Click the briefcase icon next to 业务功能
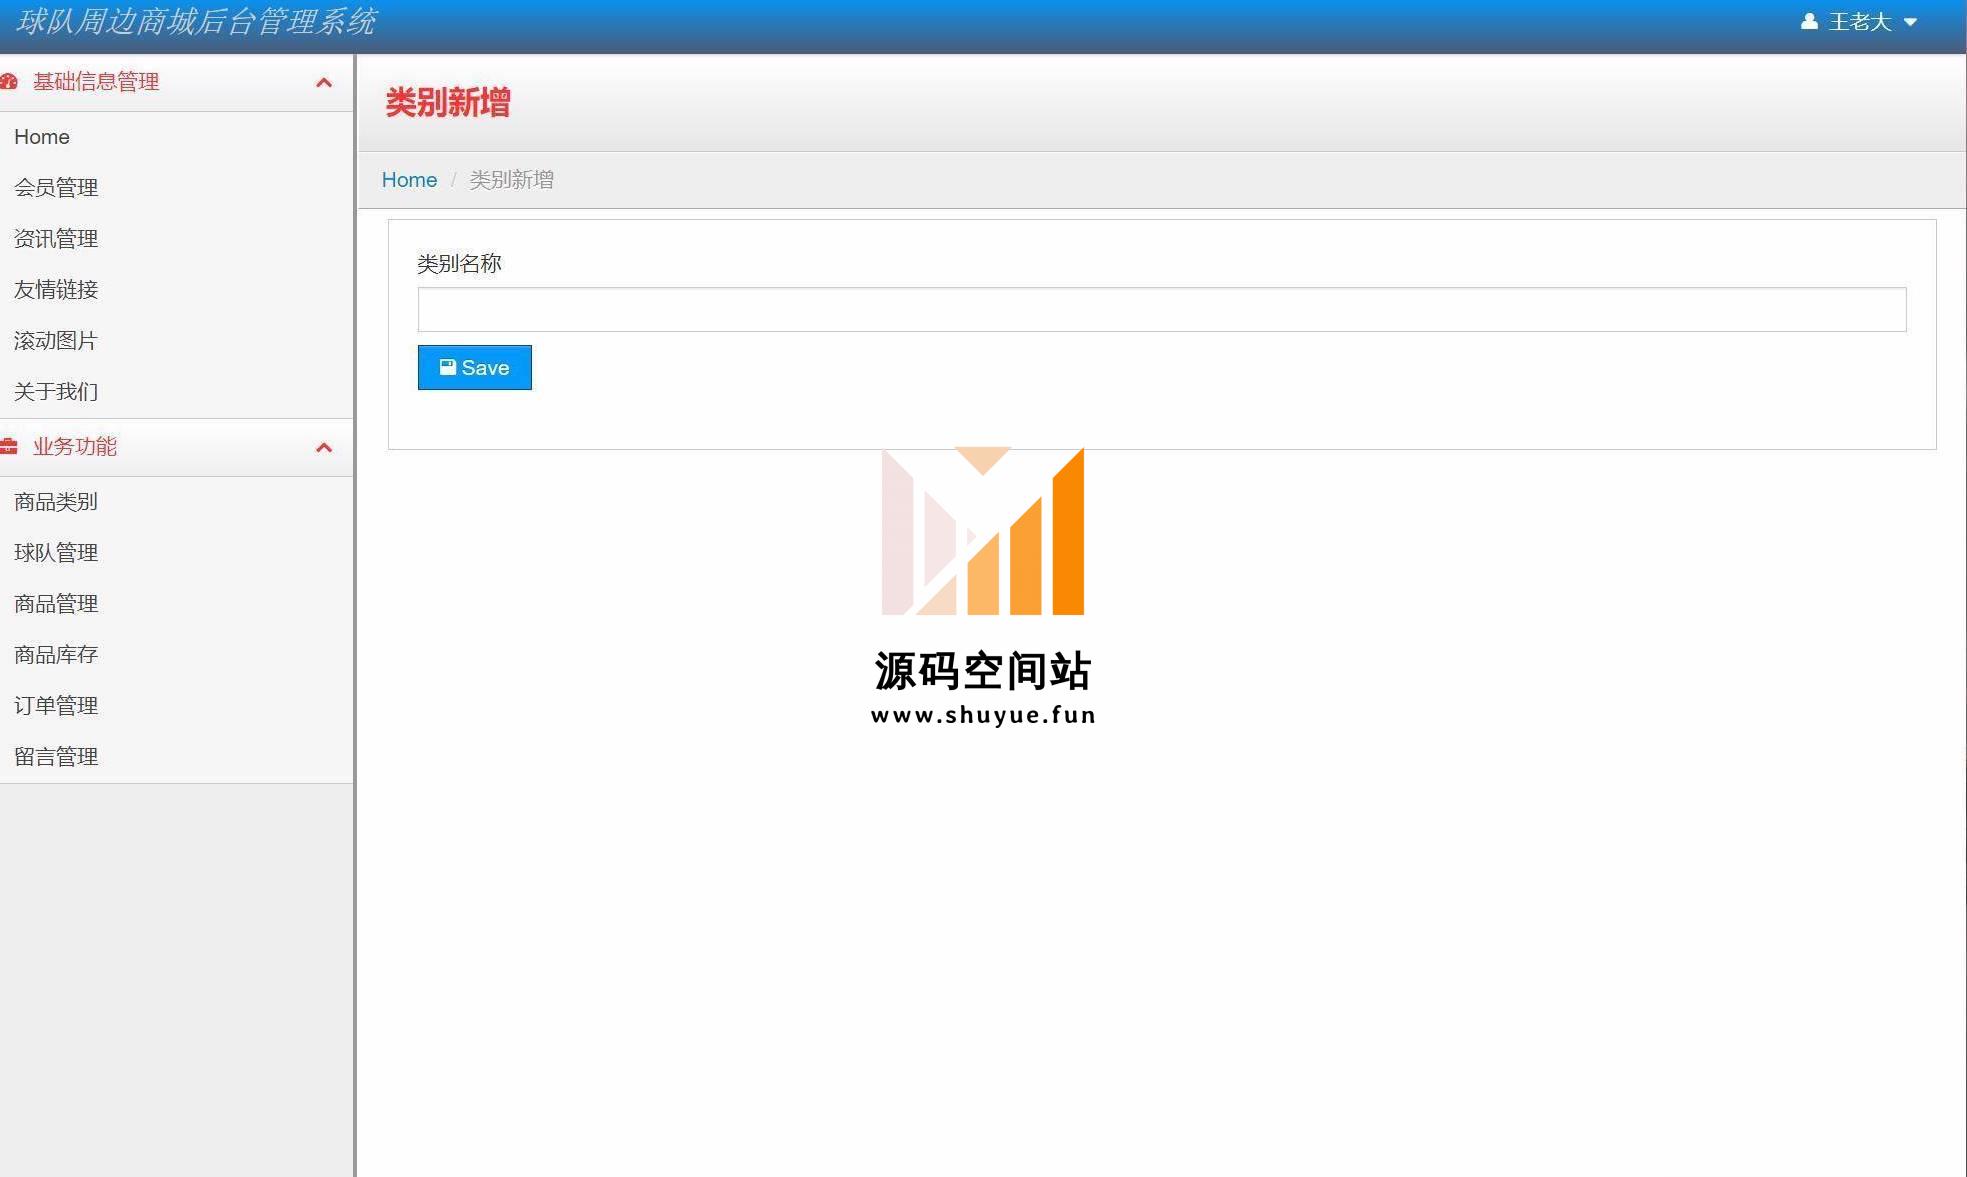Image resolution: width=1967 pixels, height=1177 pixels. click(9, 446)
